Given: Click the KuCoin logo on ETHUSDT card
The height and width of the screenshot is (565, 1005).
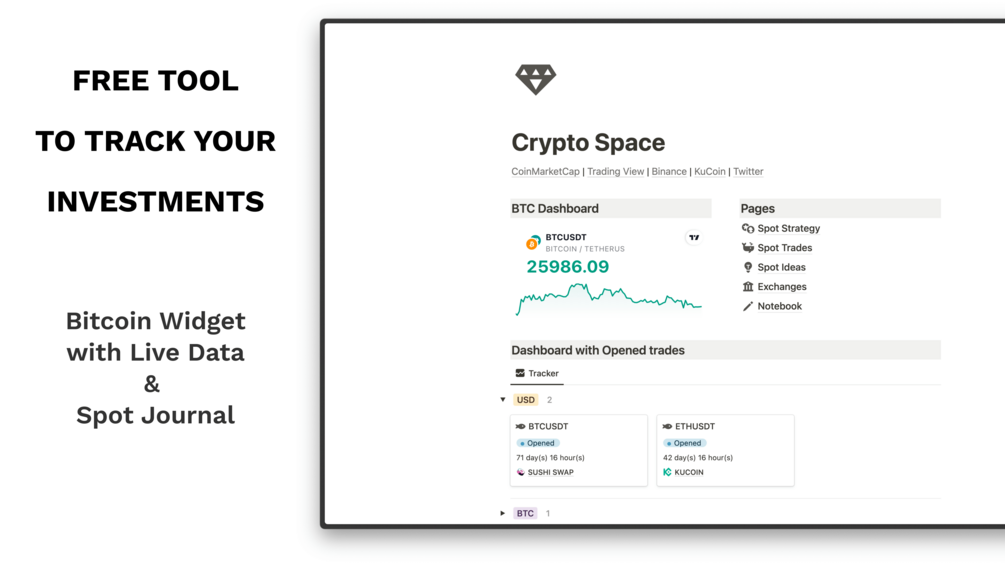Looking at the screenshot, I should tap(667, 472).
